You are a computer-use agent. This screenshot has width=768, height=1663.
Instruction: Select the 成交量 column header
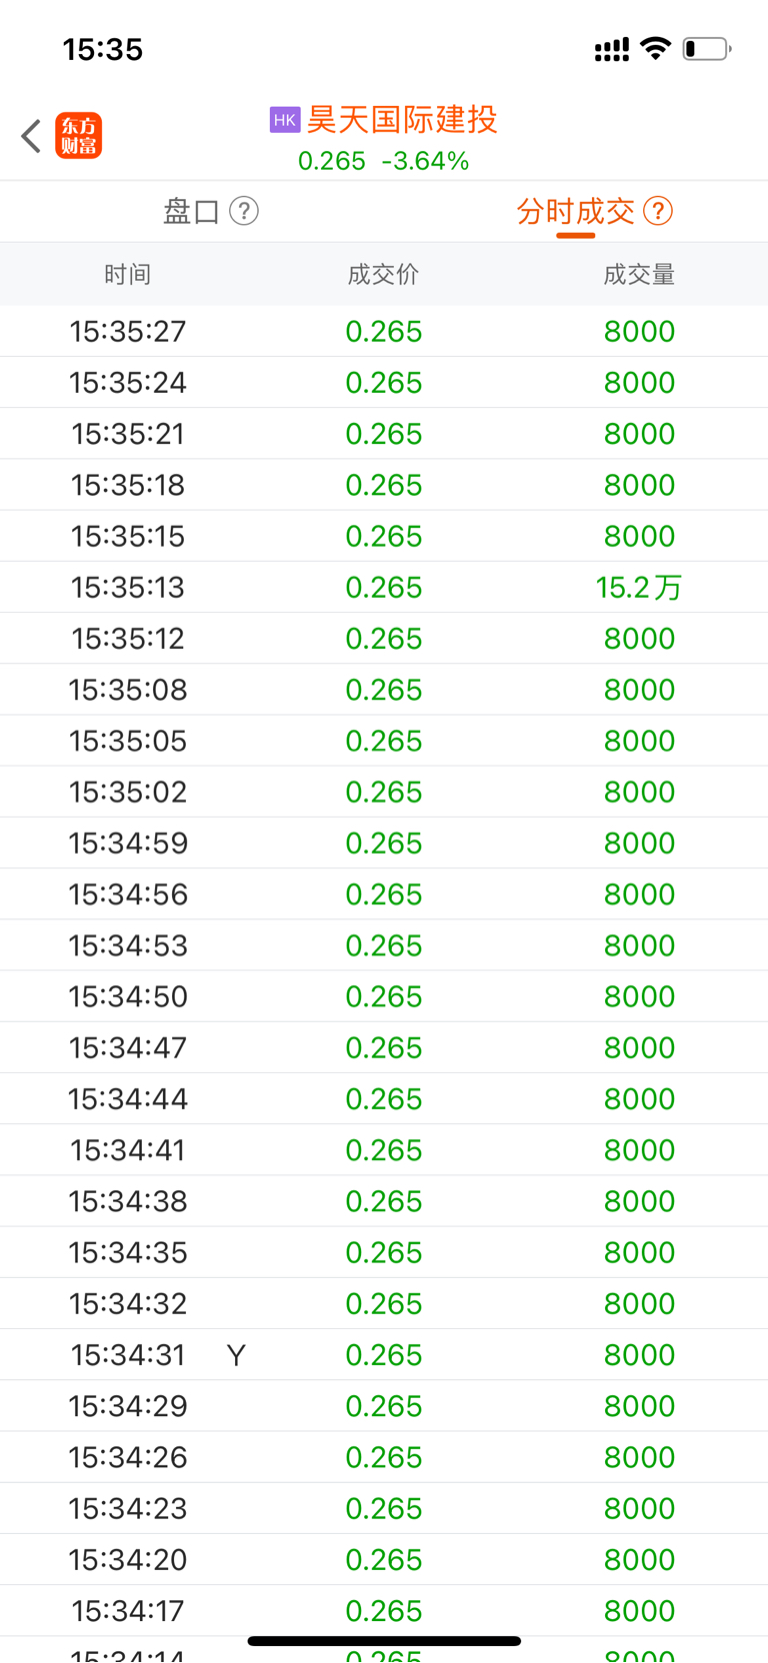pyautogui.click(x=639, y=274)
